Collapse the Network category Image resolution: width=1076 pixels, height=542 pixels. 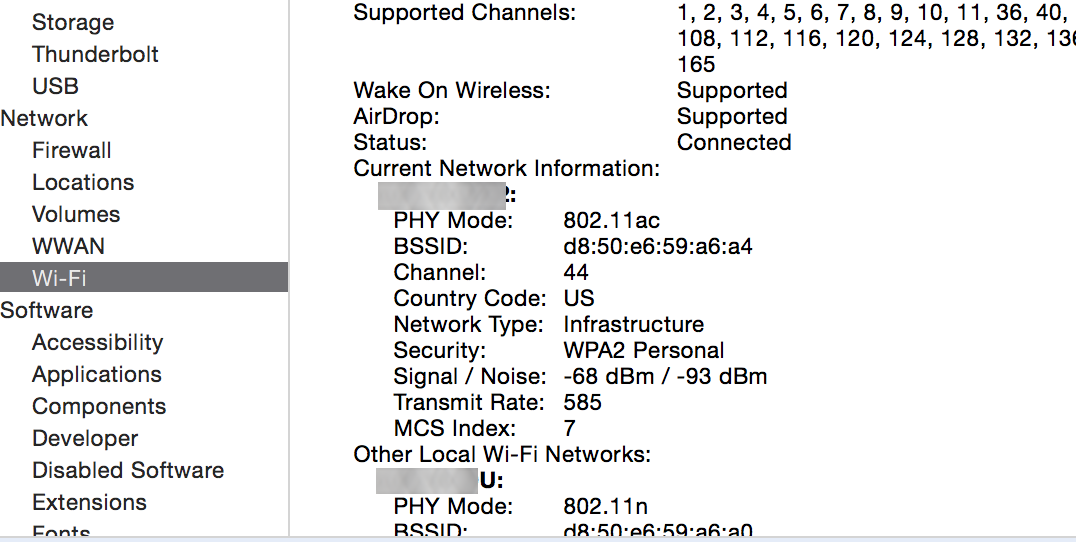44,118
